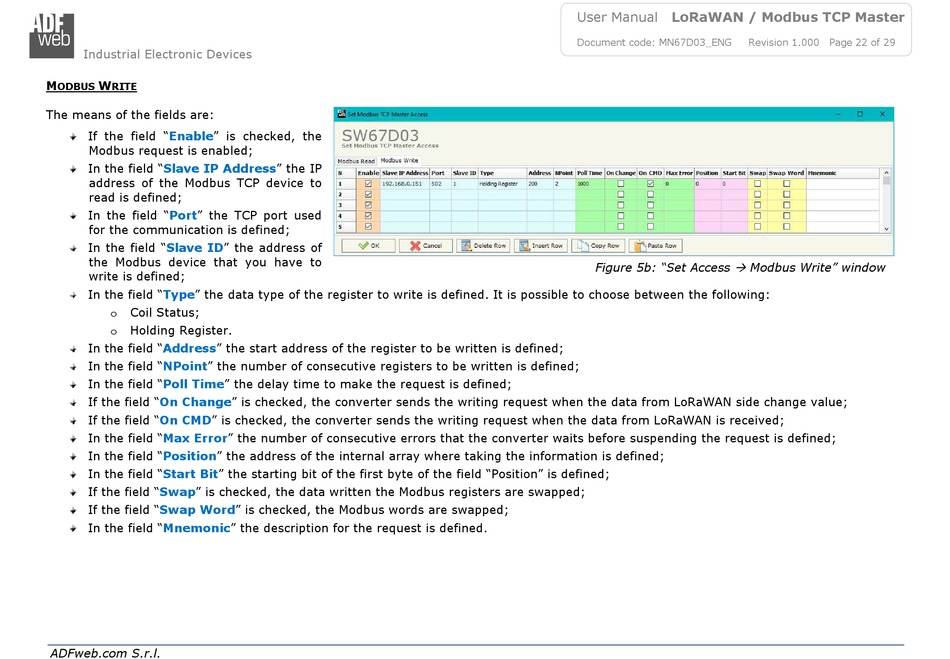Uncheck the Enable checkbox in row 1
This screenshot has width=950, height=659.
(367, 184)
